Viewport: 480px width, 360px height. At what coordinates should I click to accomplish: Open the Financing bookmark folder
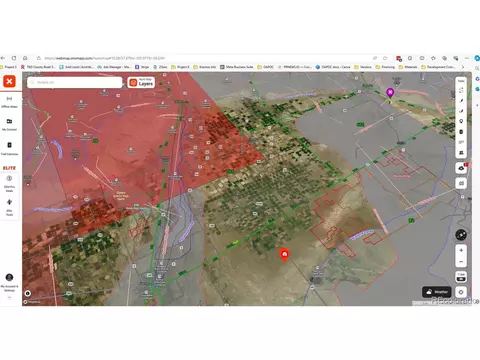click(x=385, y=67)
